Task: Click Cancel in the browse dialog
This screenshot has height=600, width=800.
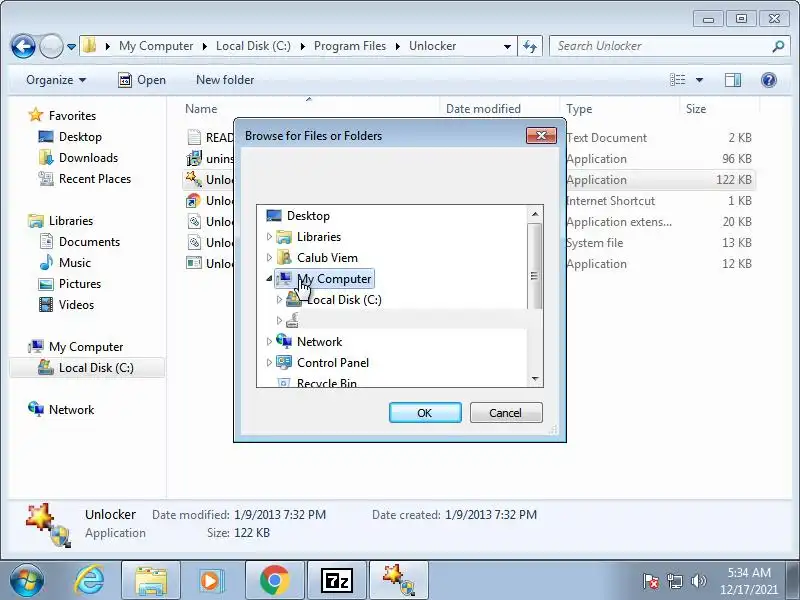Action: 506,413
